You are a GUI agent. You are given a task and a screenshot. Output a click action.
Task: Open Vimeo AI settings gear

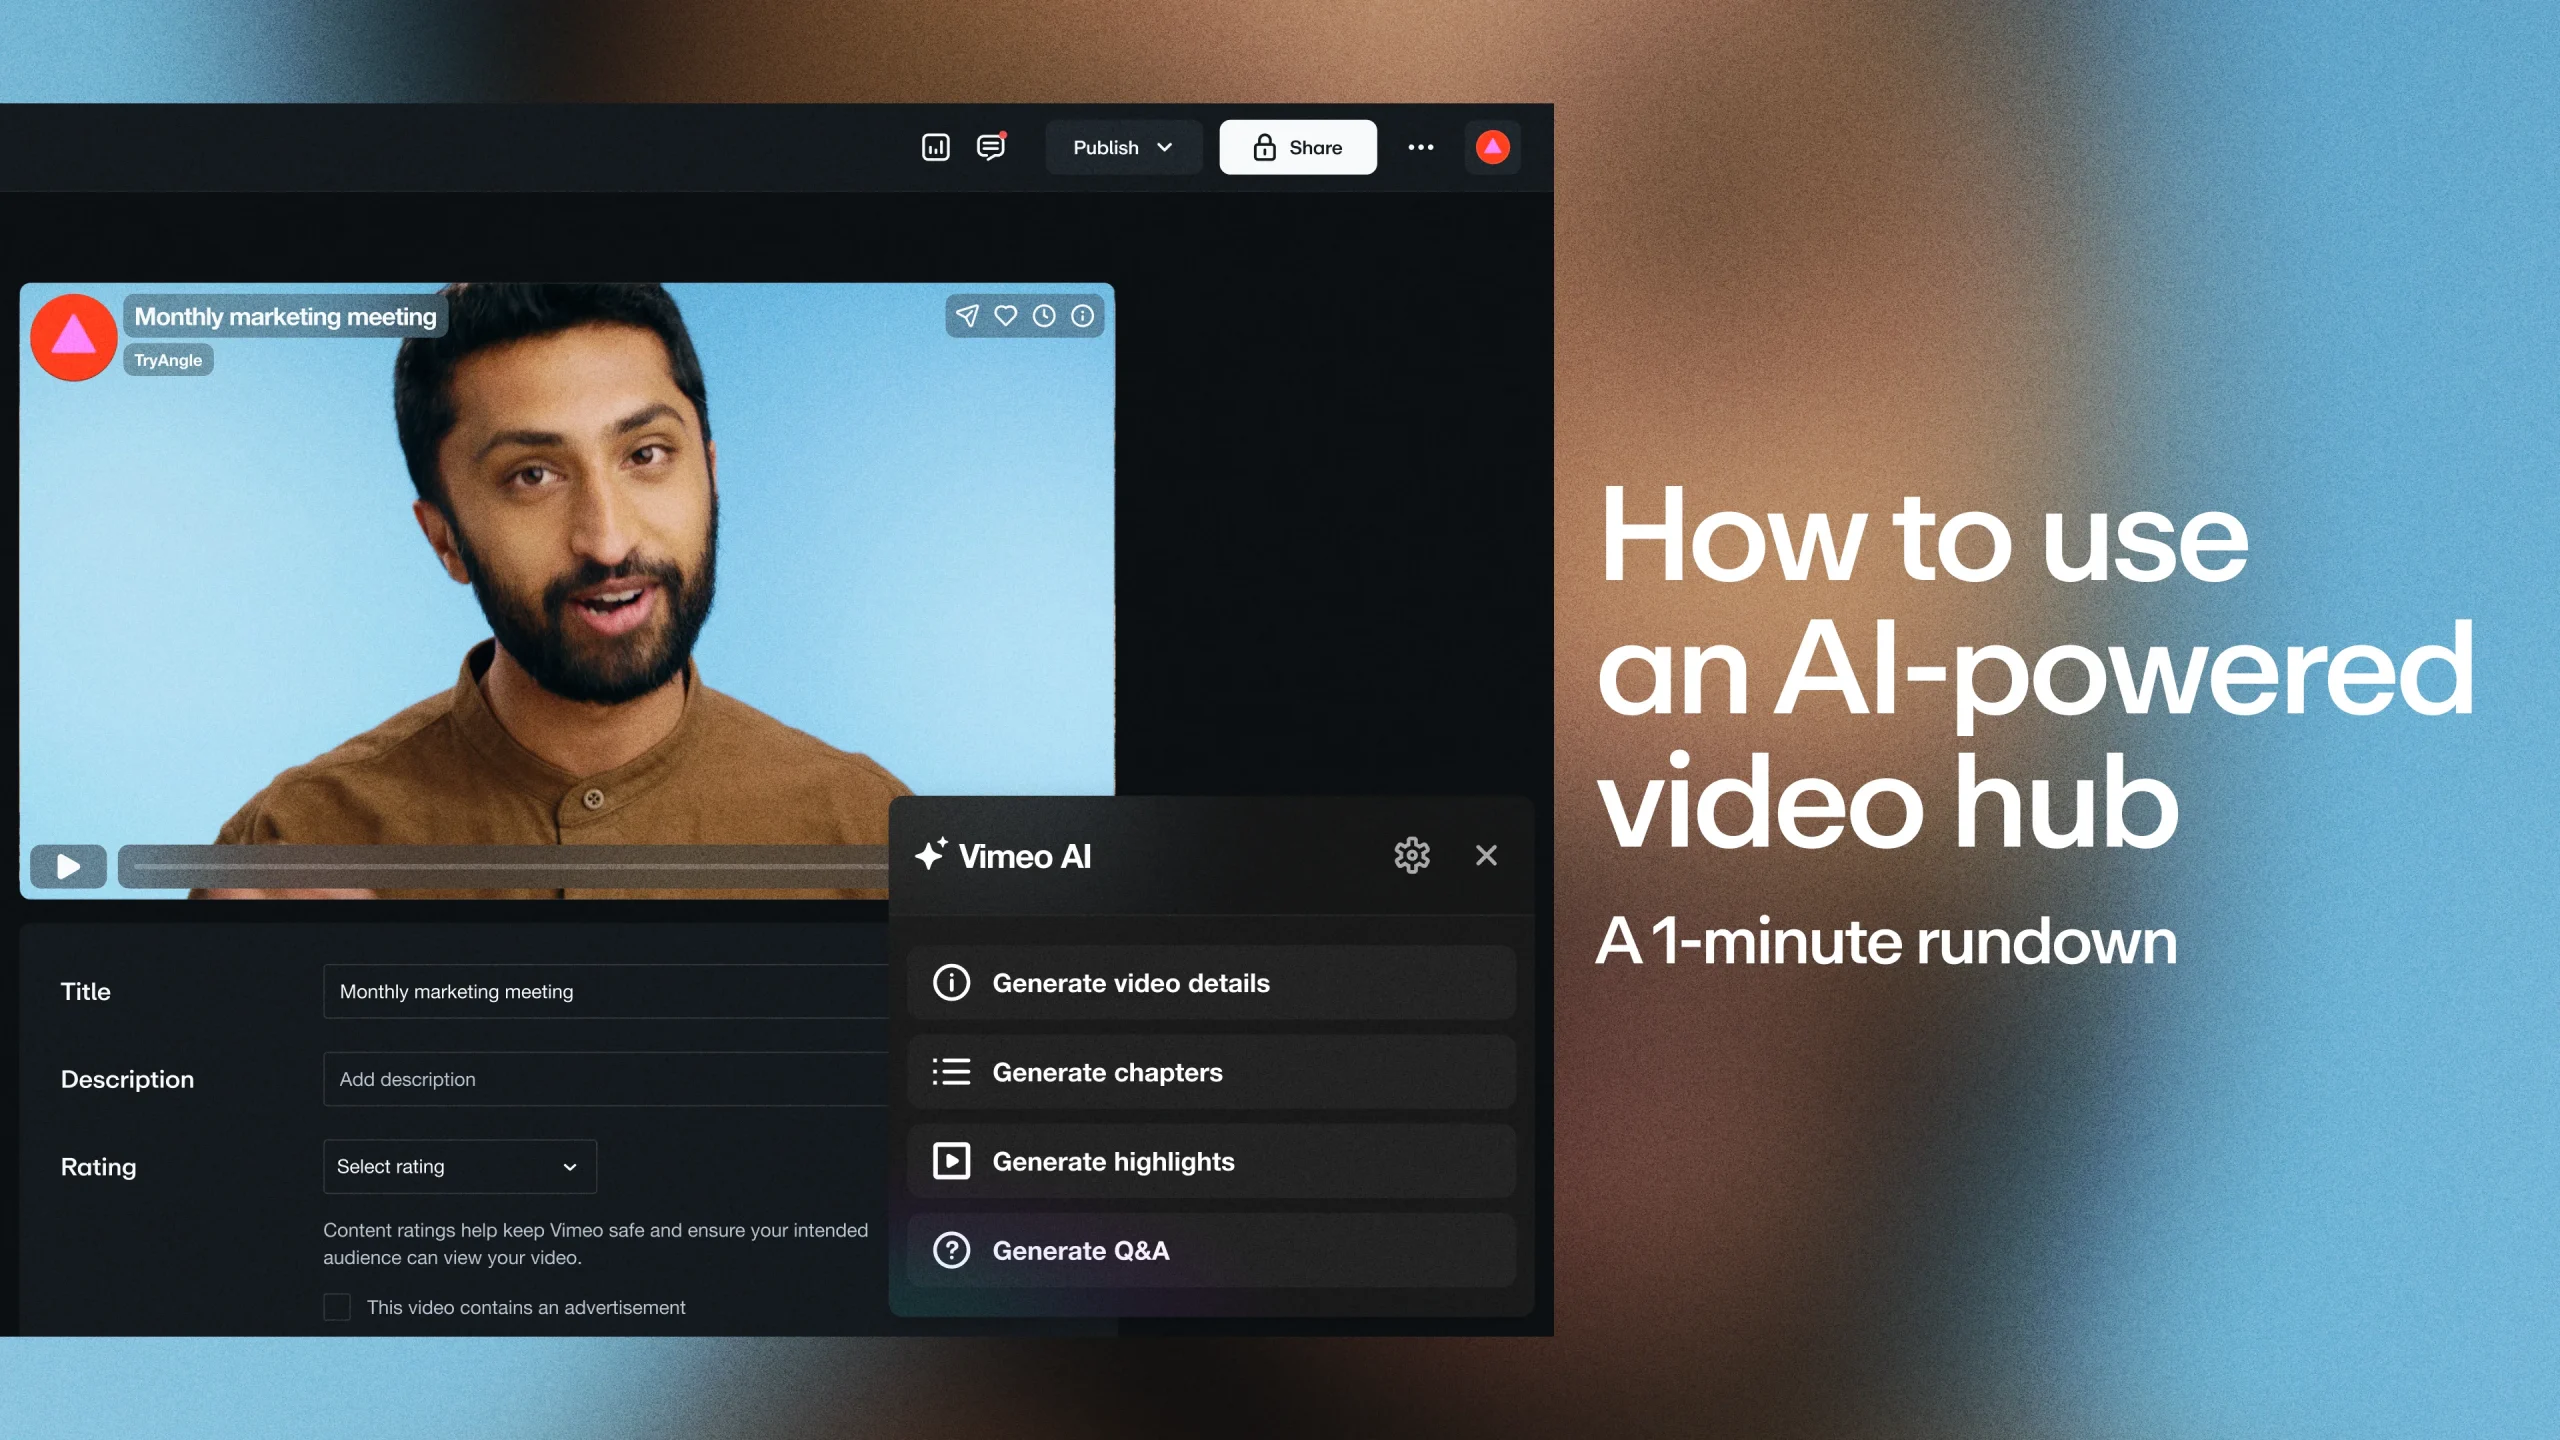click(x=1412, y=855)
